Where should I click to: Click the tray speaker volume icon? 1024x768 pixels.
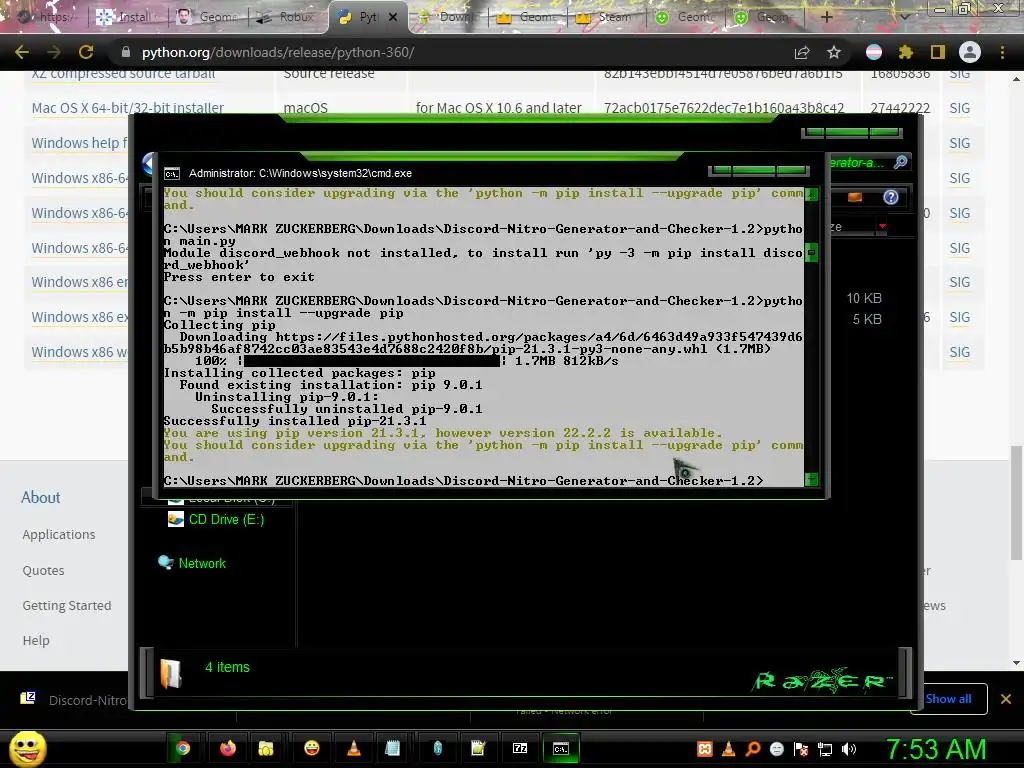coord(848,749)
